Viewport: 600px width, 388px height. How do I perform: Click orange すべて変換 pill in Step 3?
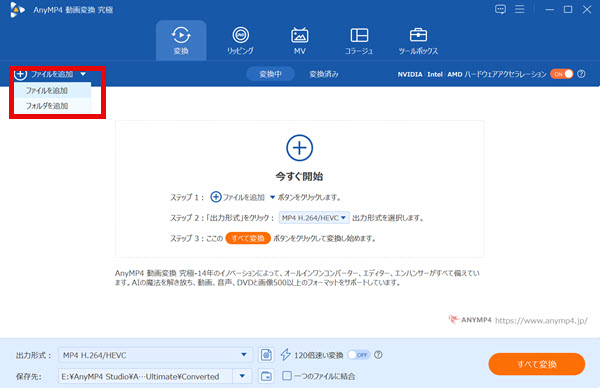[248, 238]
